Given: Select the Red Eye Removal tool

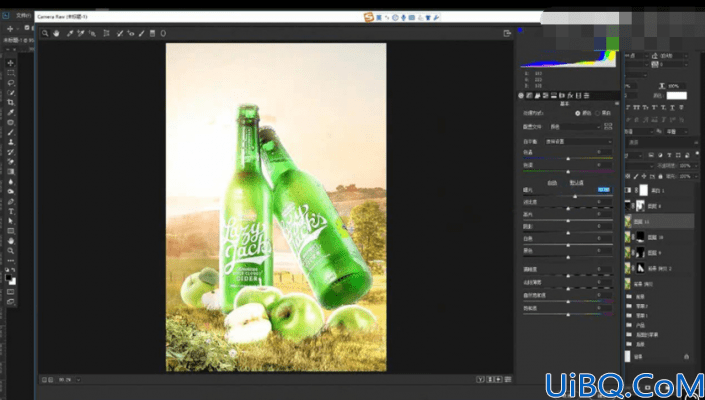Looking at the screenshot, I should (131, 33).
